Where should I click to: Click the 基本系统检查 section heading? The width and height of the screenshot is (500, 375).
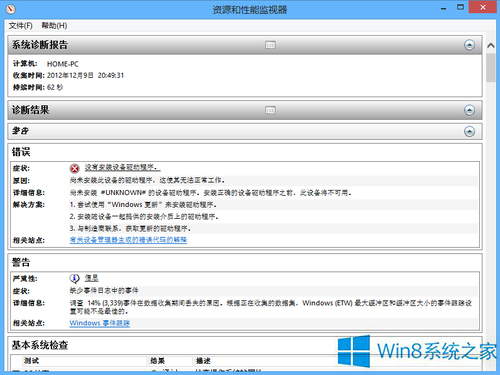40,345
